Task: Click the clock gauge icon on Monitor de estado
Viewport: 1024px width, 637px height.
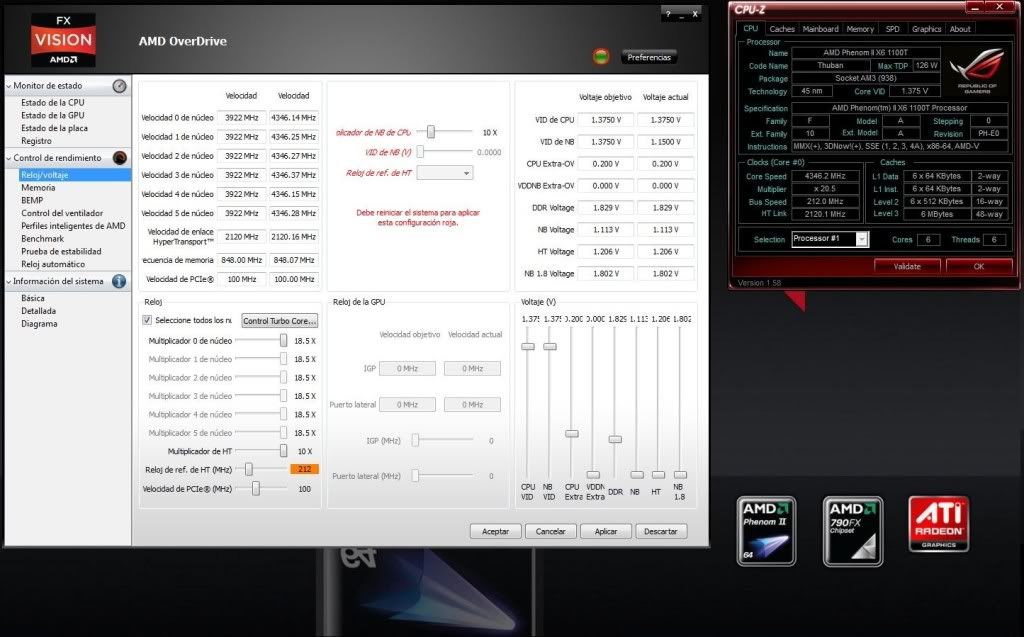Action: click(120, 86)
